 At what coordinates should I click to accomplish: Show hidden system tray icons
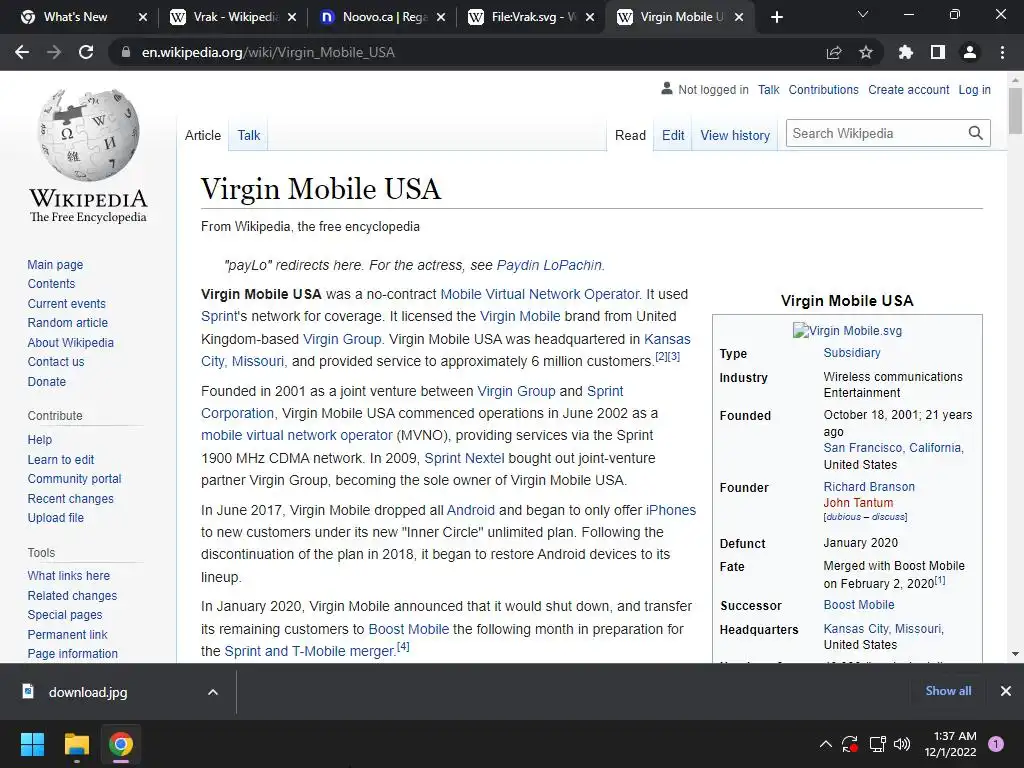click(x=825, y=744)
